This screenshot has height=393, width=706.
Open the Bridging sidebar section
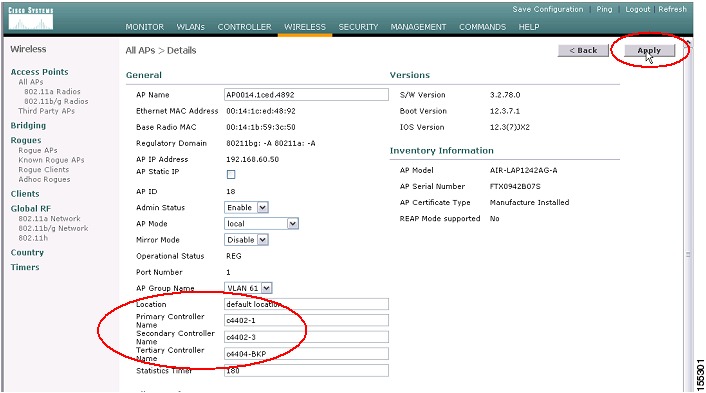(x=28, y=126)
